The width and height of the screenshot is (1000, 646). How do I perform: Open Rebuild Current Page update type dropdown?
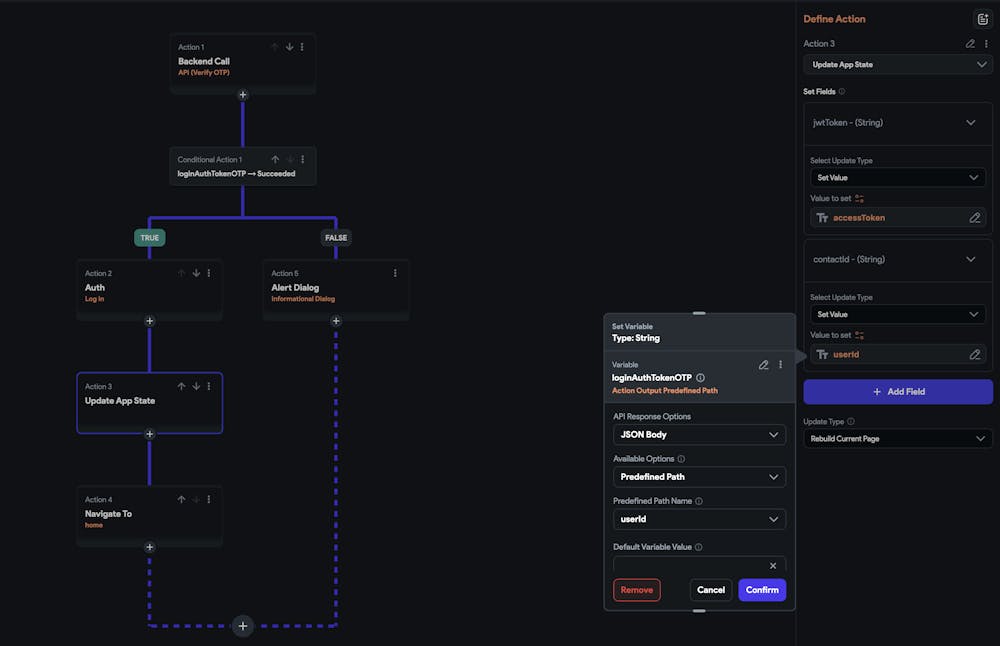click(897, 439)
